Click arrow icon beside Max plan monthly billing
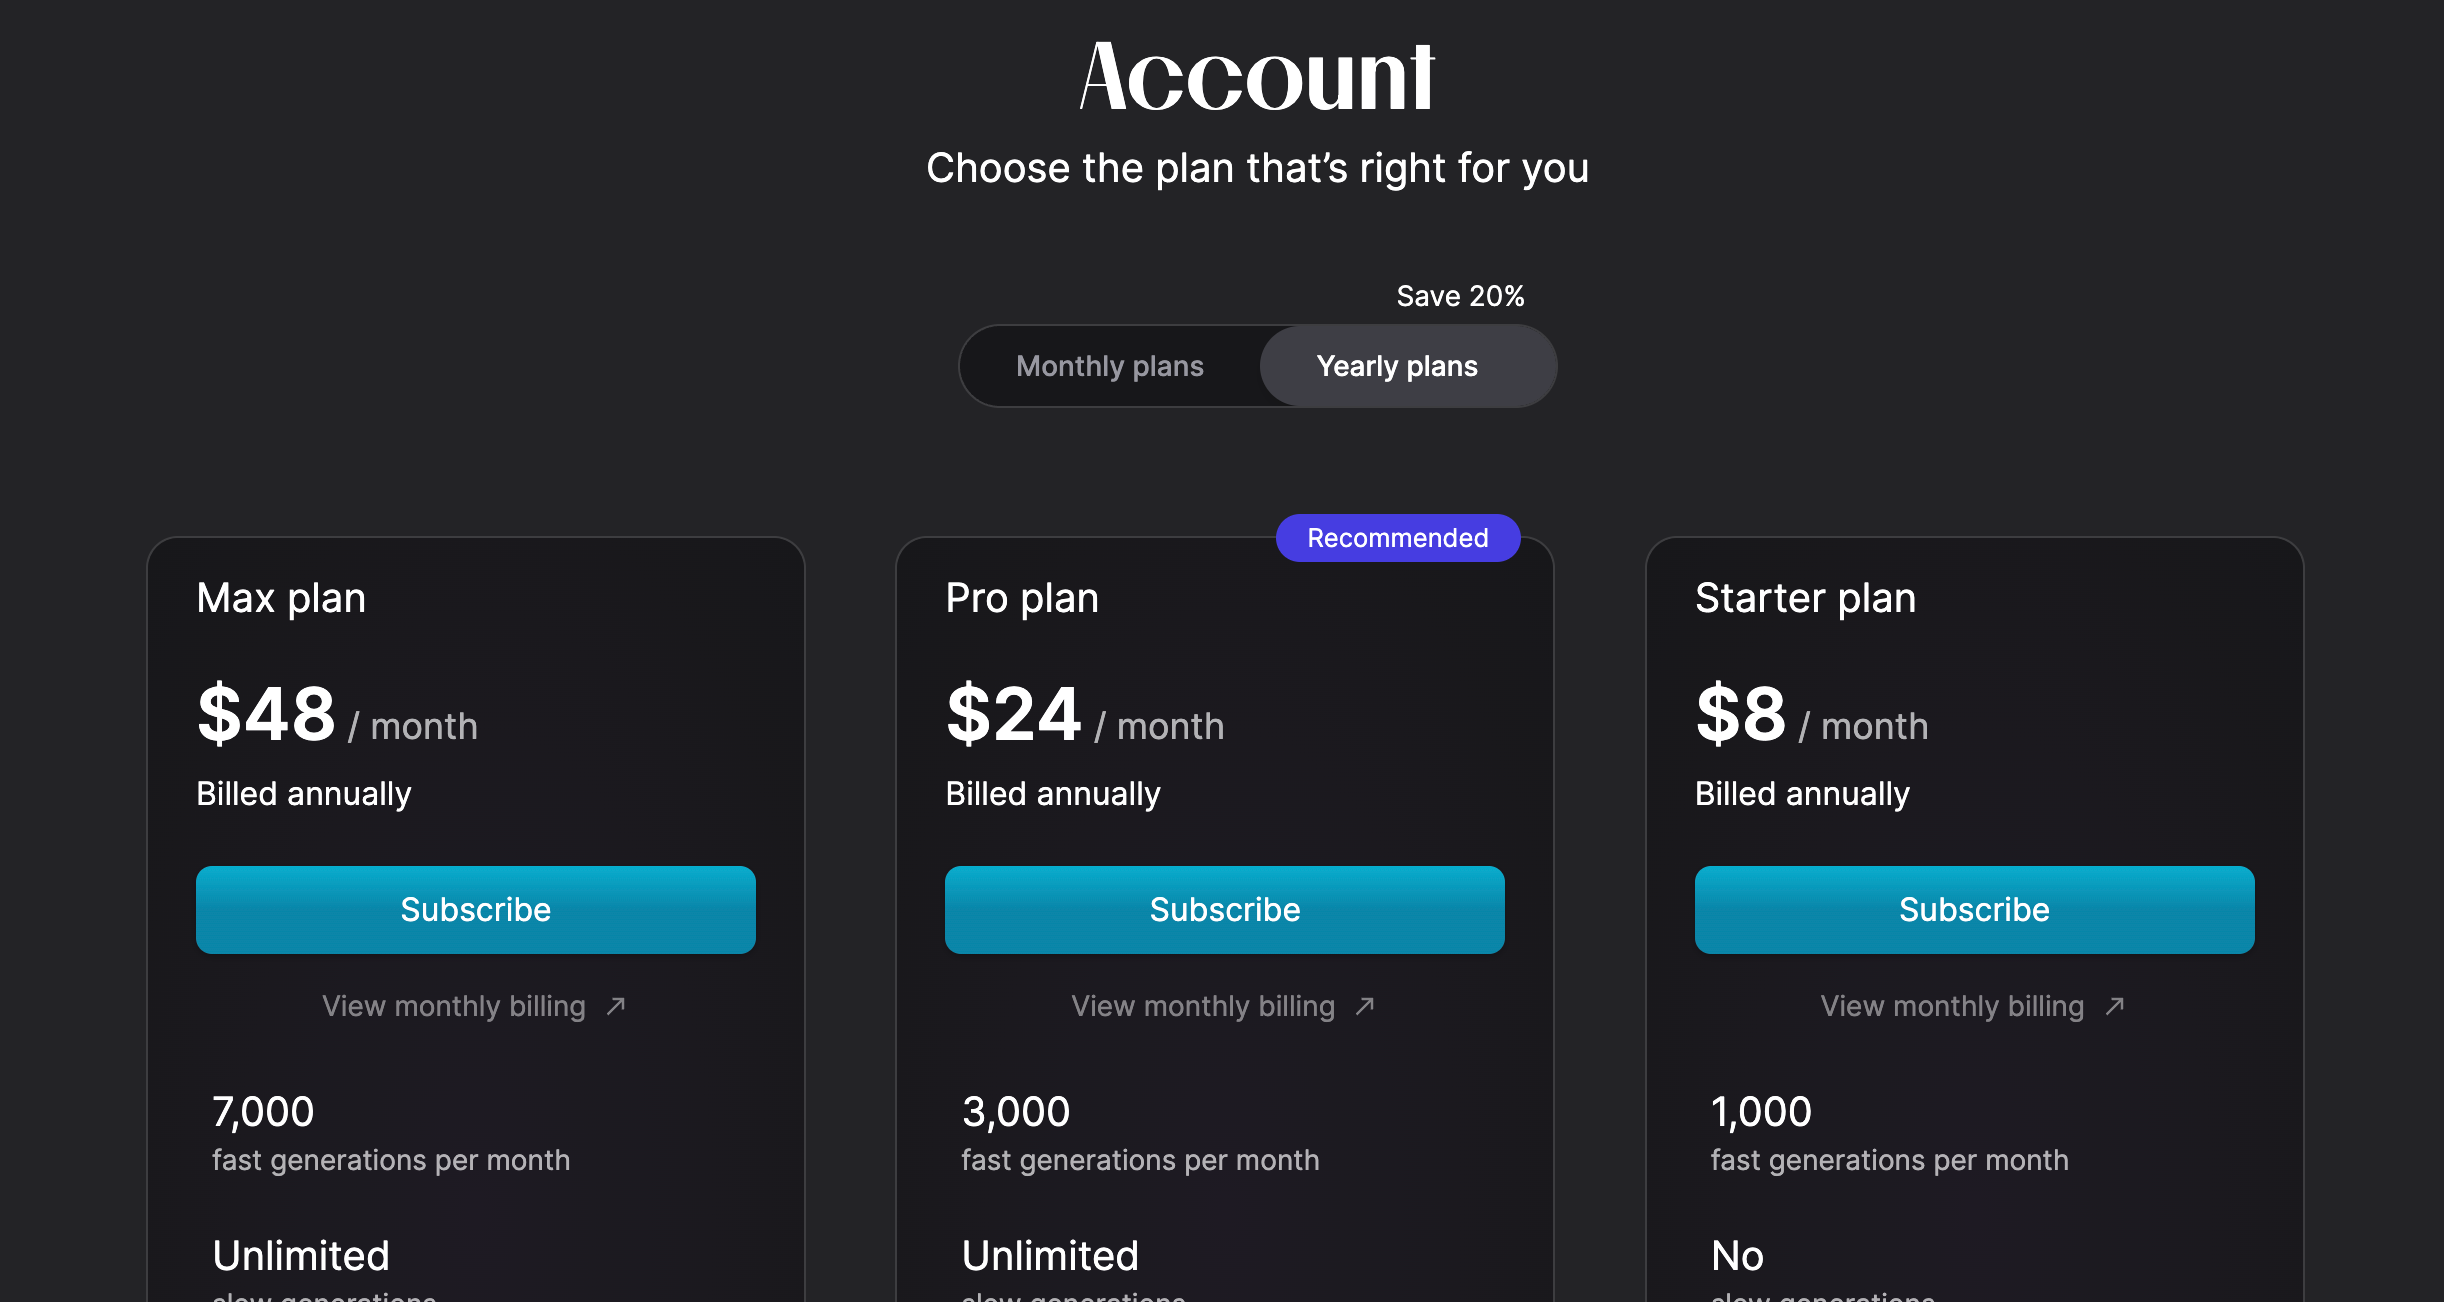Screen dimensions: 2444x1302 coord(616,1006)
